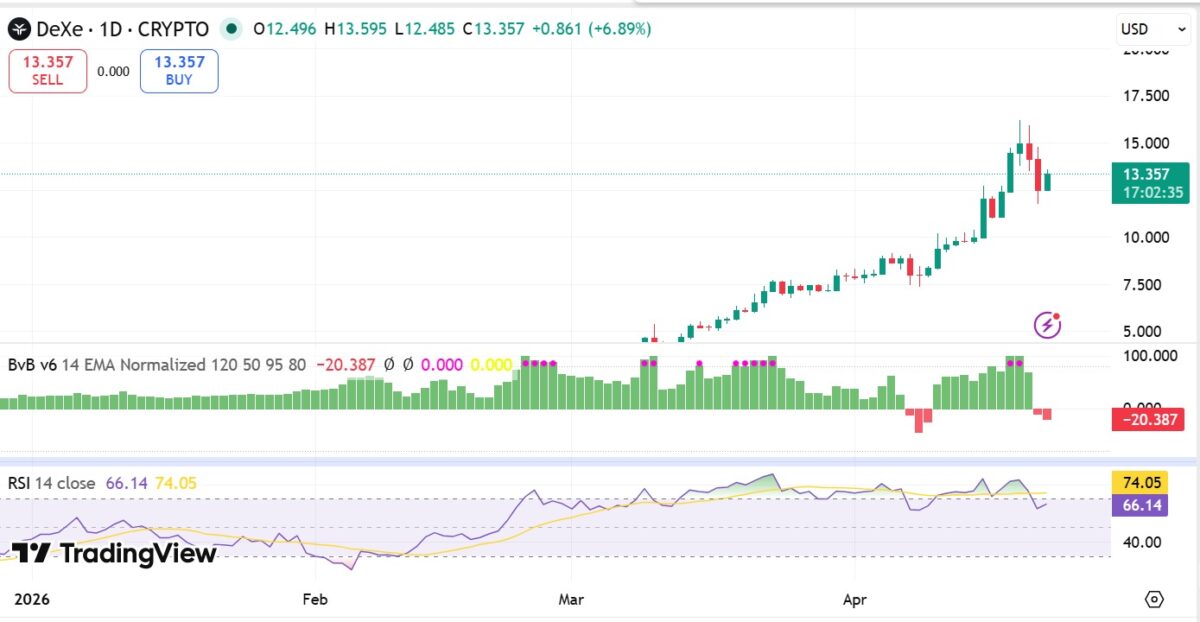Click the green market status dot
This screenshot has height=622, width=1200.
click(x=231, y=30)
